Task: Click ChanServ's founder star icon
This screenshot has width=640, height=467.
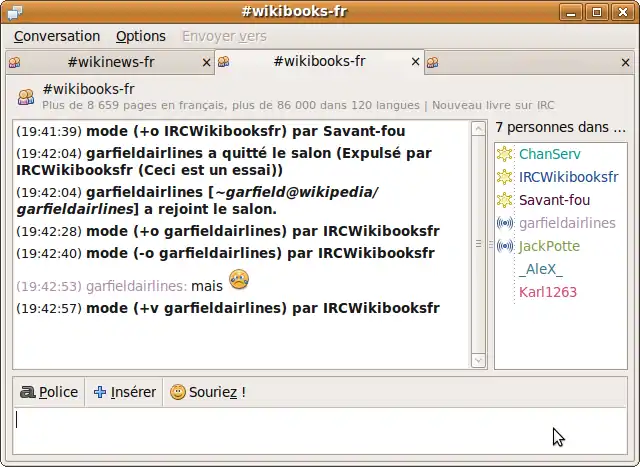Action: (505, 154)
